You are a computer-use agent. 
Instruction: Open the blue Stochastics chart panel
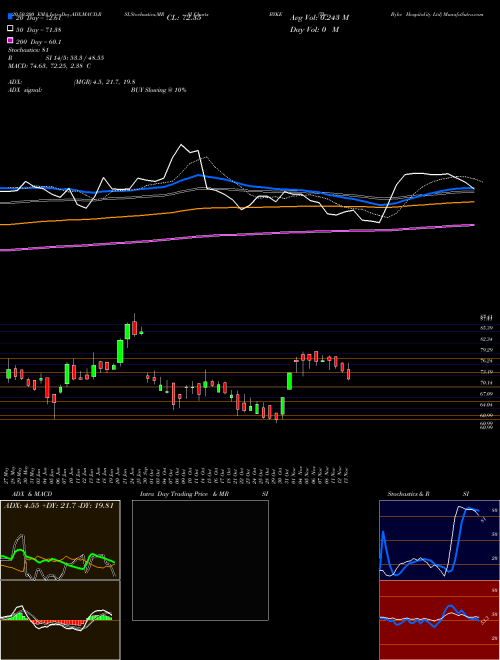pos(439,540)
